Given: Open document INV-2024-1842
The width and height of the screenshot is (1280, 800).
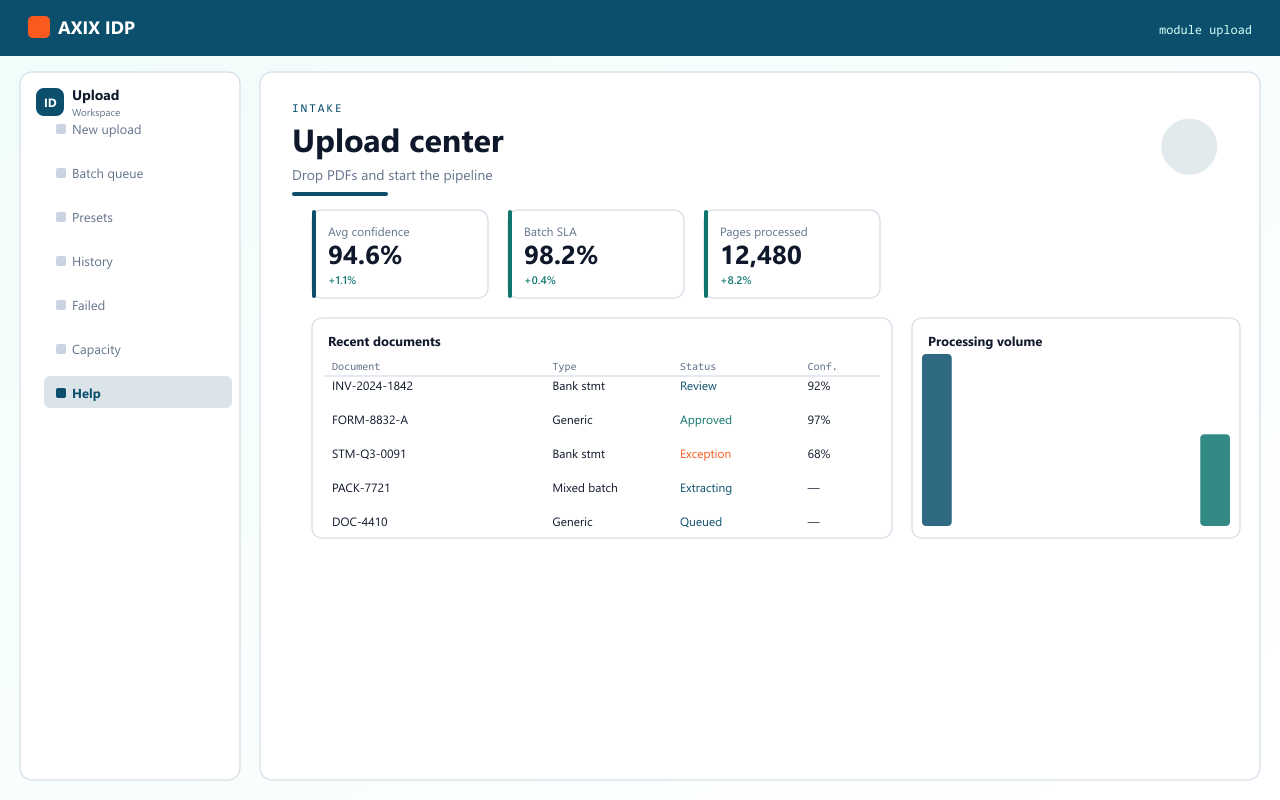Looking at the screenshot, I should pos(372,386).
